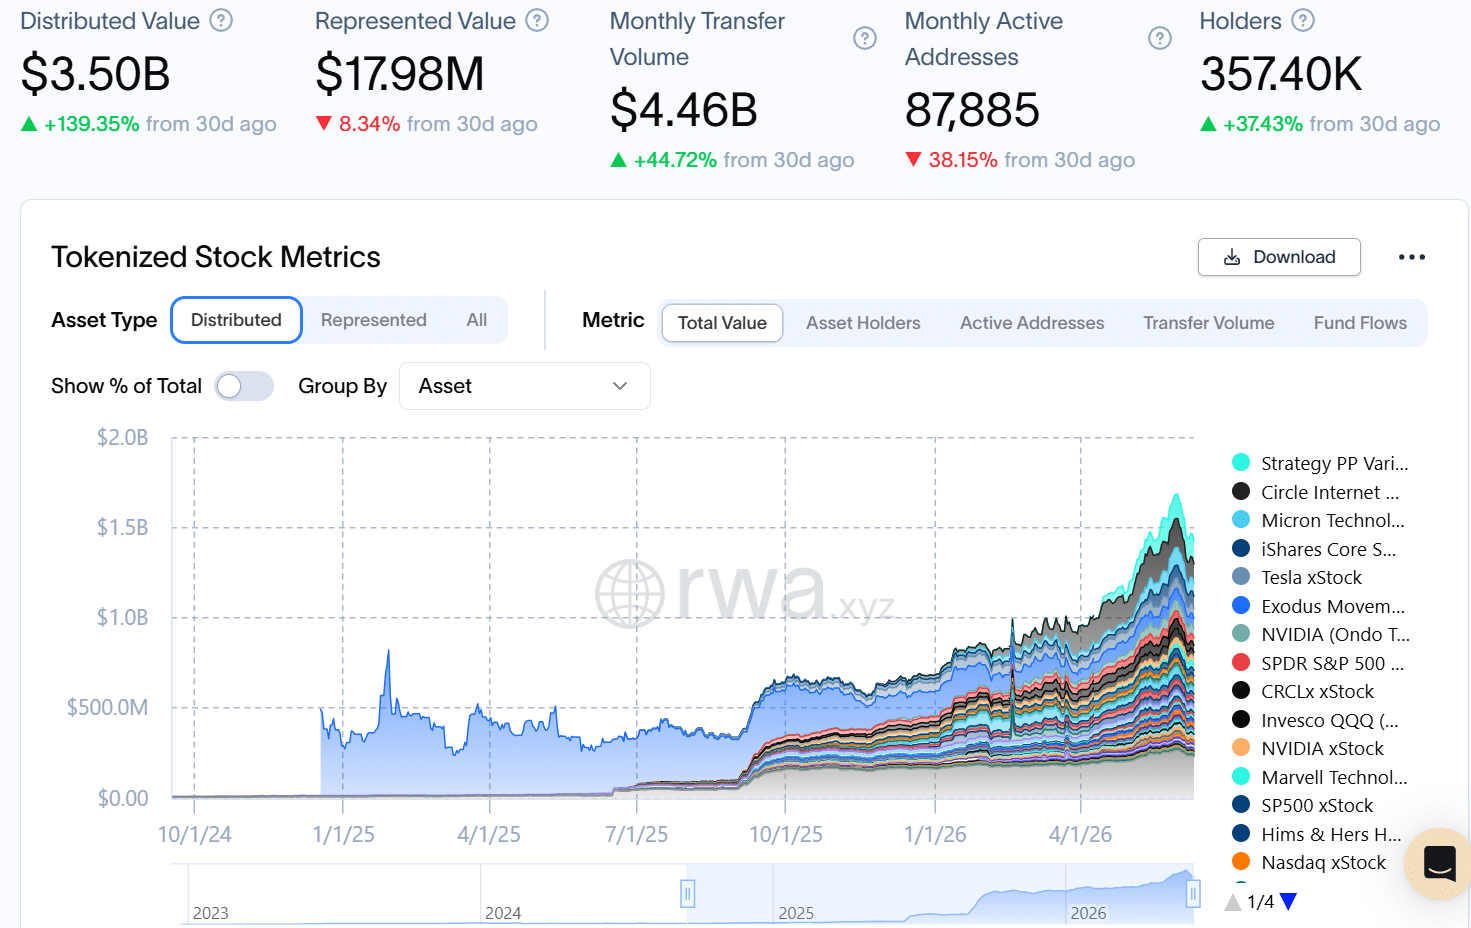Toggle Nasdaq xStock legend series

point(1309,862)
